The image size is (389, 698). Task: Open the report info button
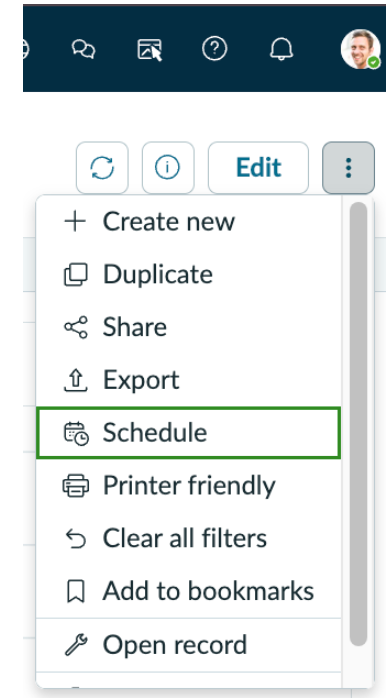pos(168,168)
